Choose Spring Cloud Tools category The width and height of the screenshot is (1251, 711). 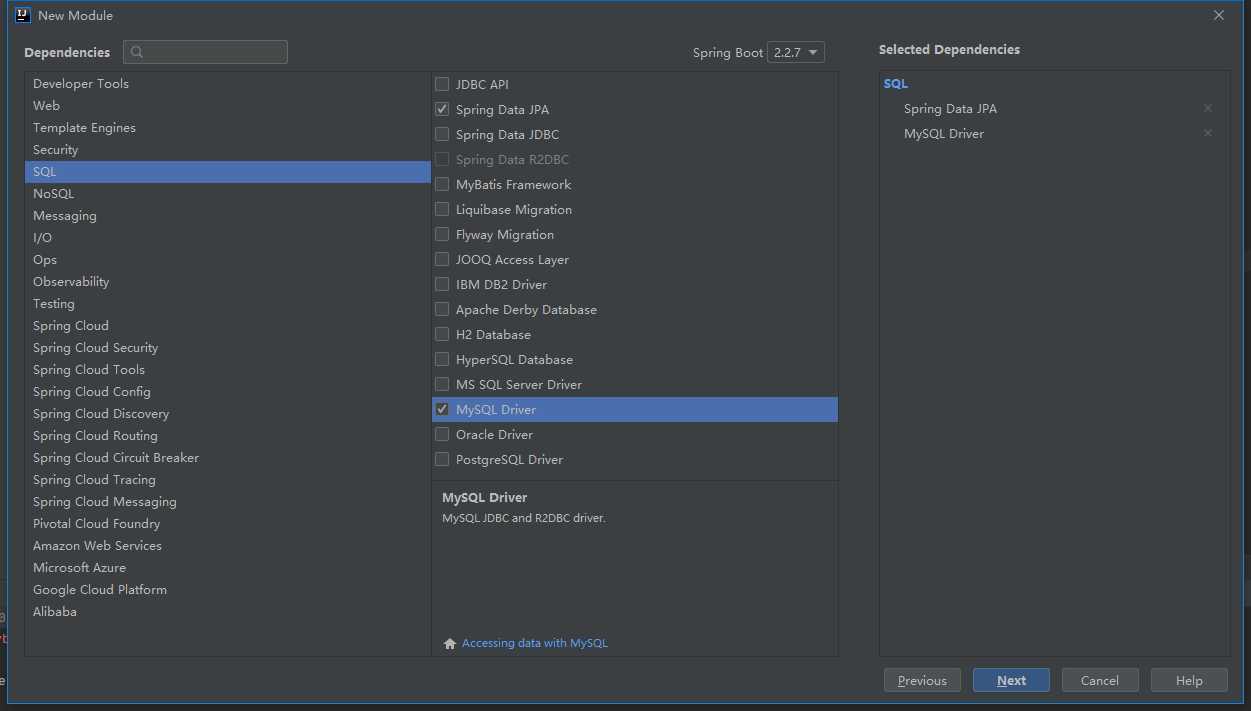coord(228,370)
